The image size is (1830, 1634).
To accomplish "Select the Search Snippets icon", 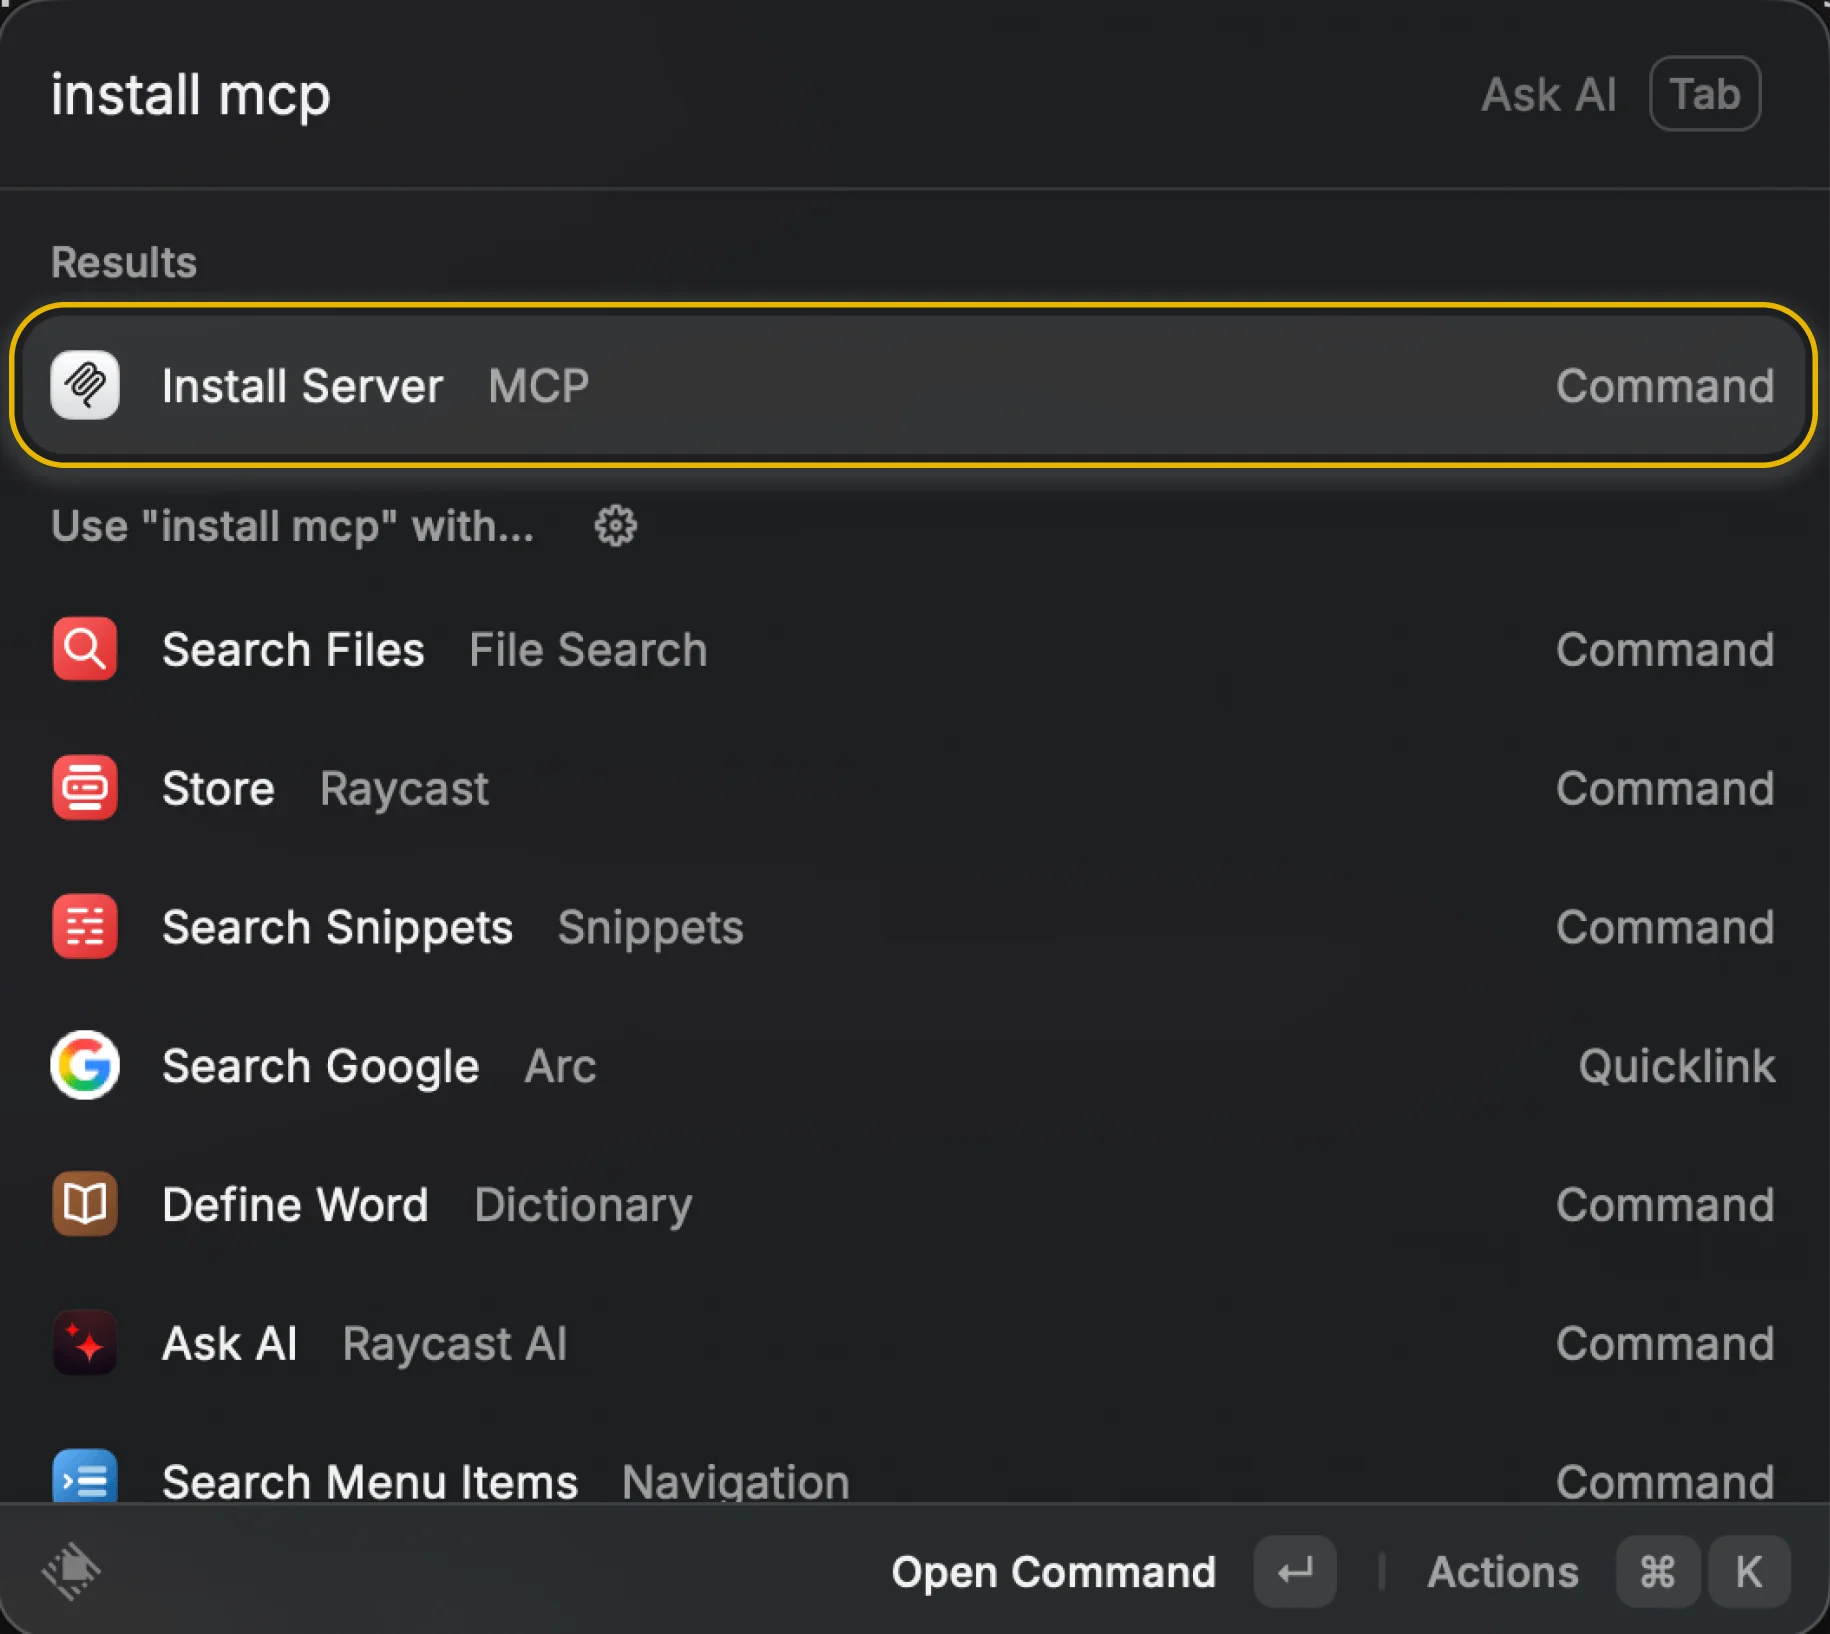I will pyautogui.click(x=85, y=927).
